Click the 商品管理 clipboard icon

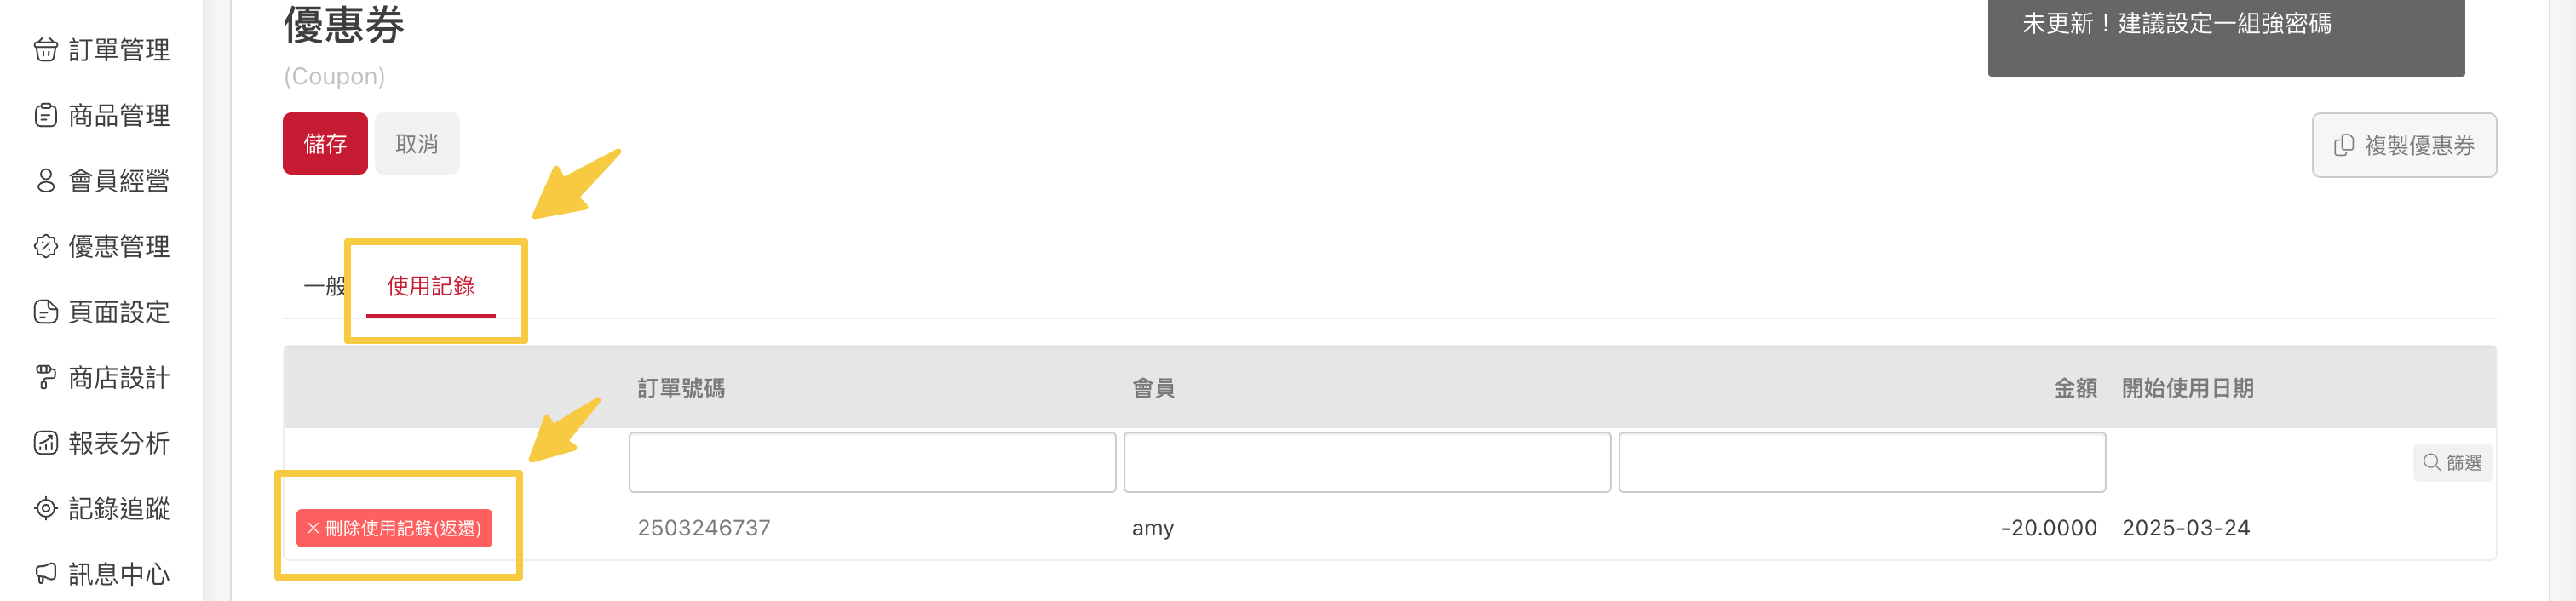tap(46, 115)
